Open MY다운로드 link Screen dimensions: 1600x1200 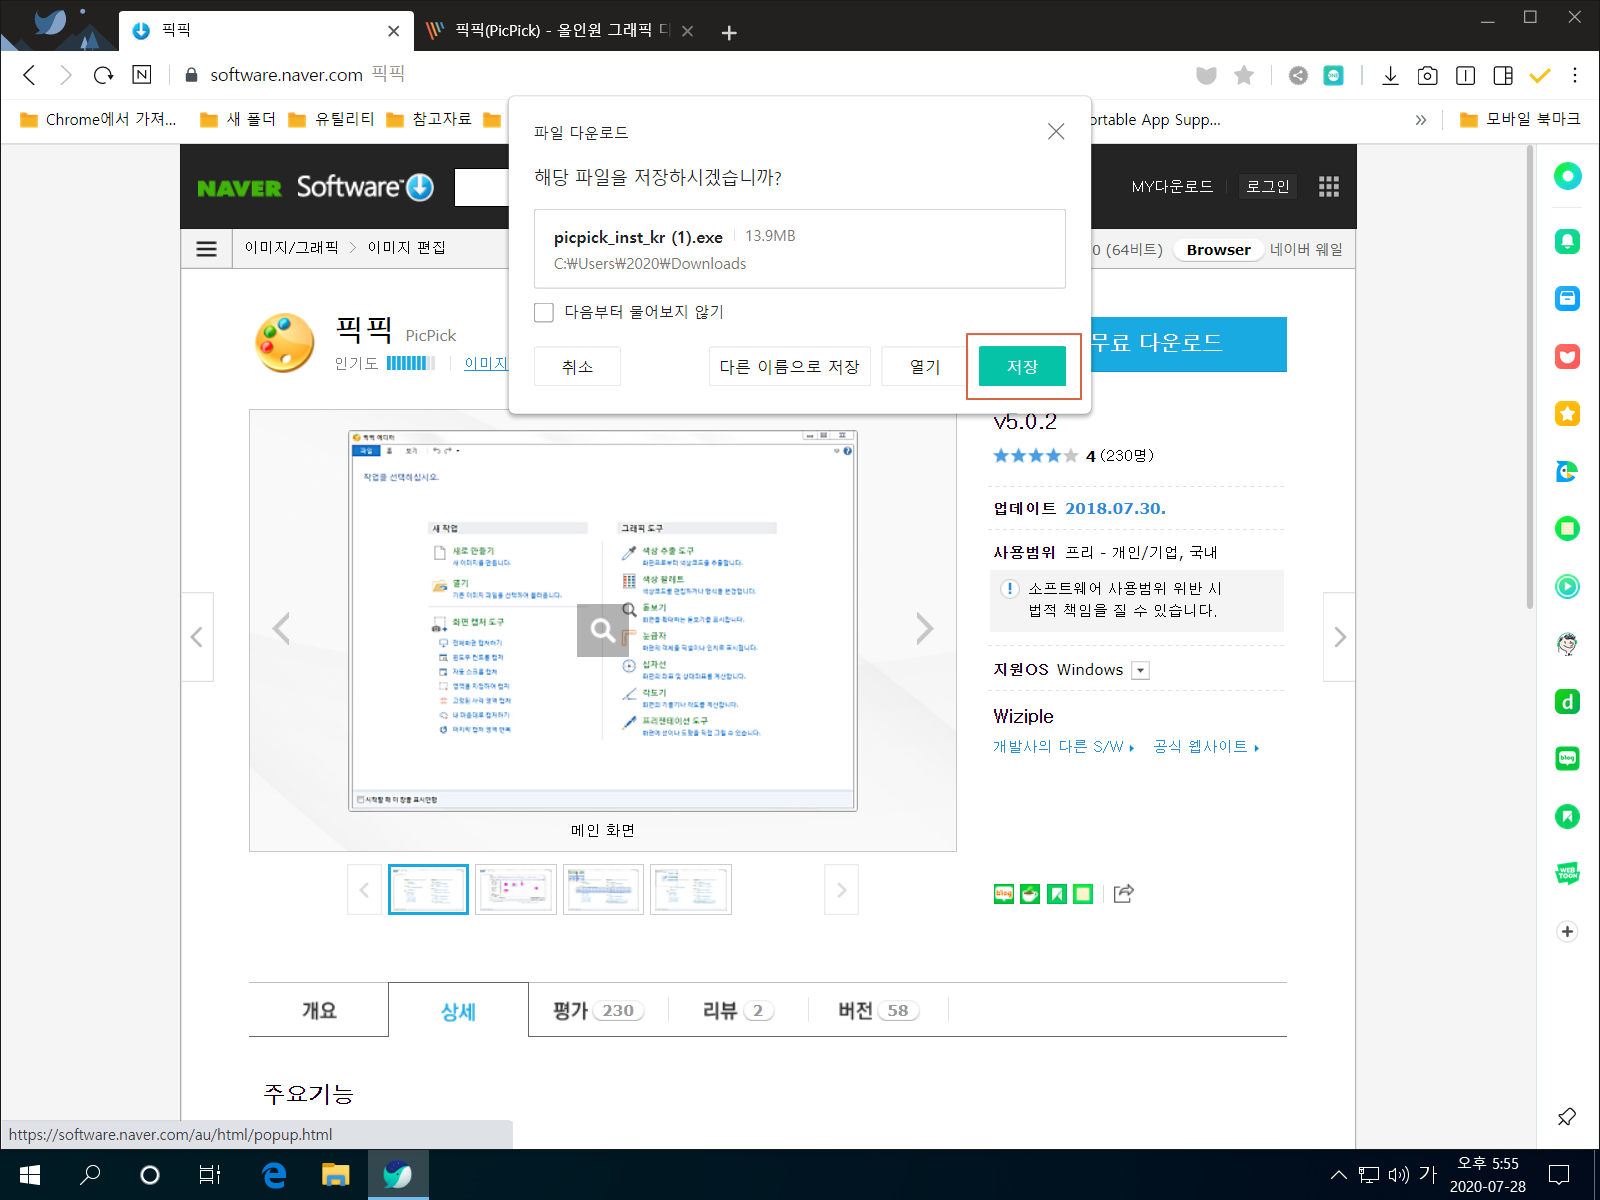1172,187
